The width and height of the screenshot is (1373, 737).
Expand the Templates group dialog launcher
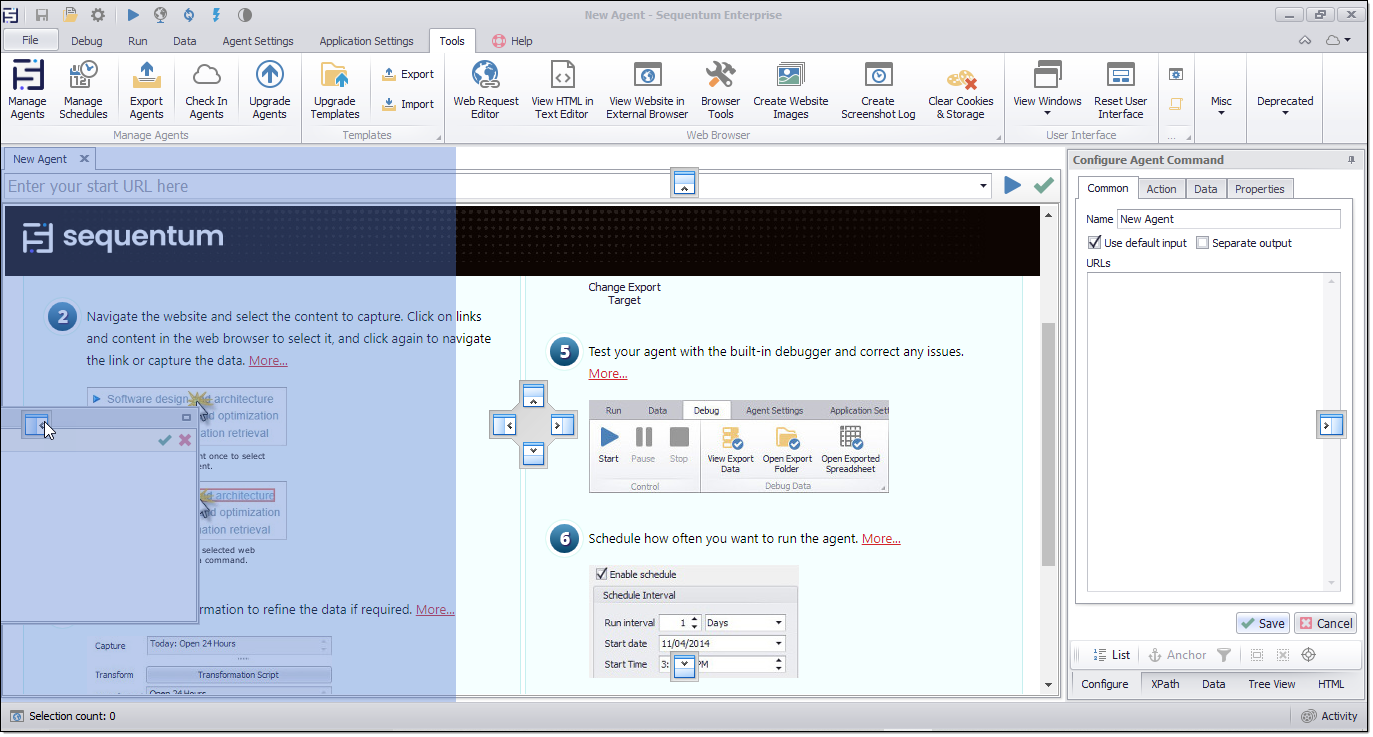pyautogui.click(x=439, y=137)
